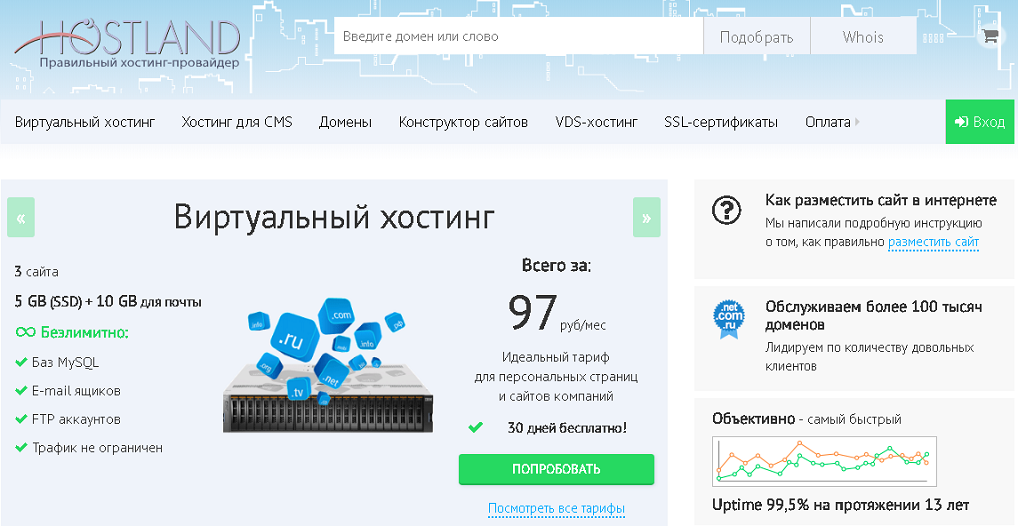The height and width of the screenshot is (526, 1018).
Task: Open the shopping cart icon
Action: (990, 36)
